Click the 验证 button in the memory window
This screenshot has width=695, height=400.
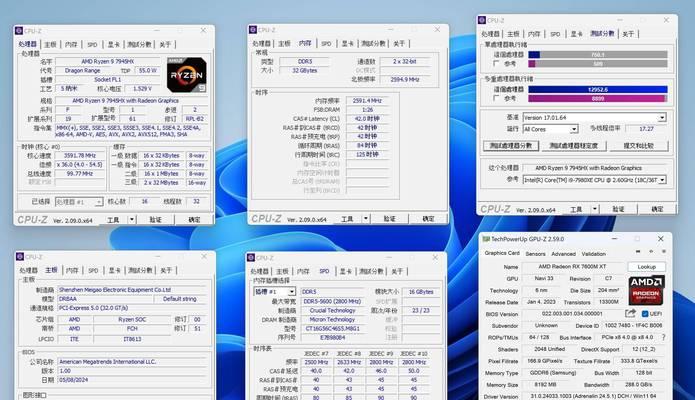[389, 219]
